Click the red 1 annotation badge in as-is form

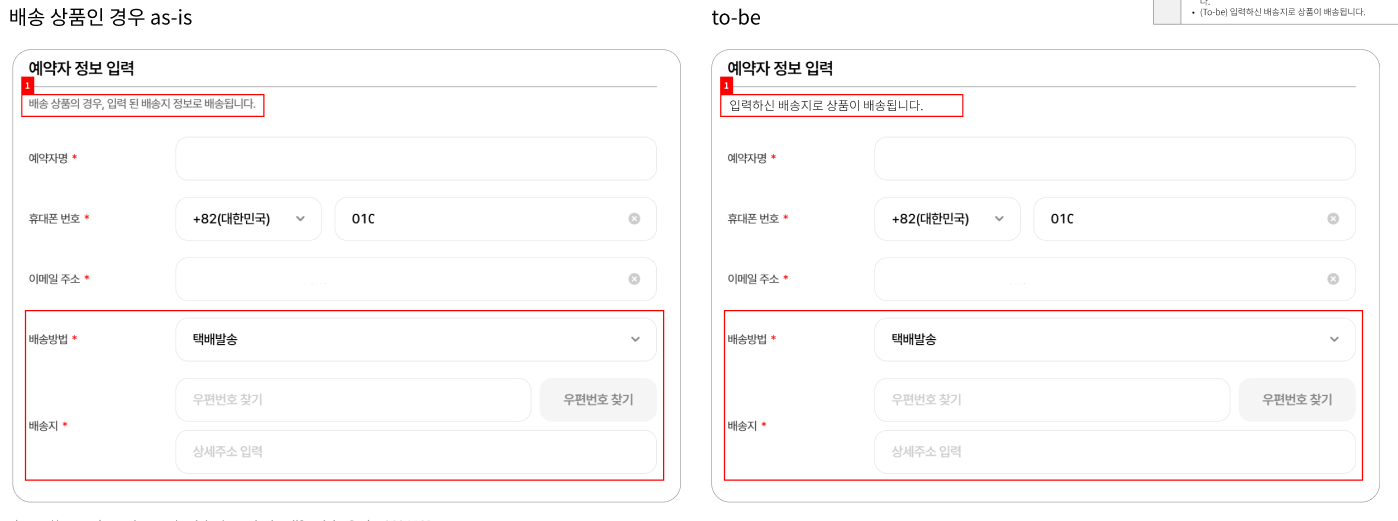coord(28,87)
